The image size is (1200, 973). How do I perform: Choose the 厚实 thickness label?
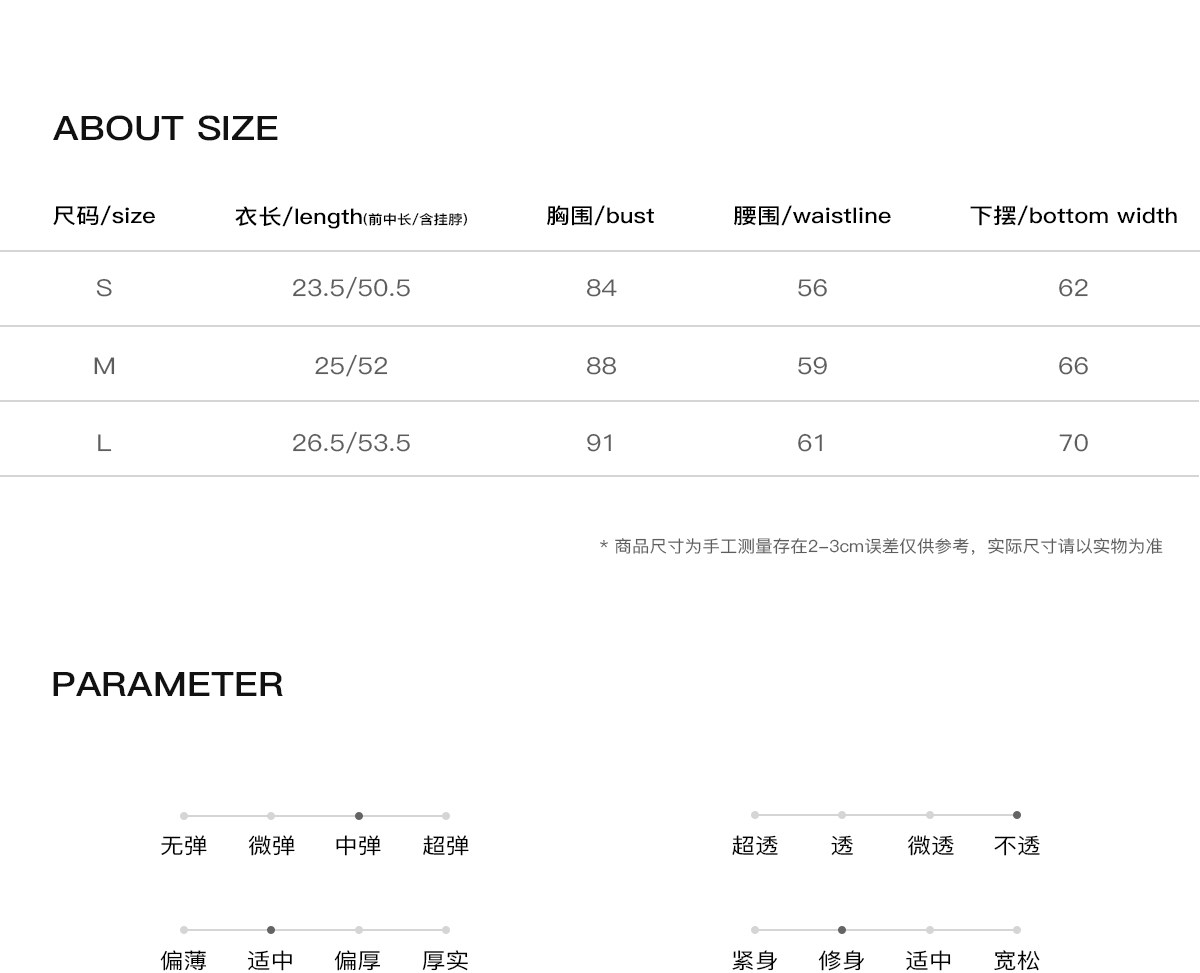pos(445,961)
